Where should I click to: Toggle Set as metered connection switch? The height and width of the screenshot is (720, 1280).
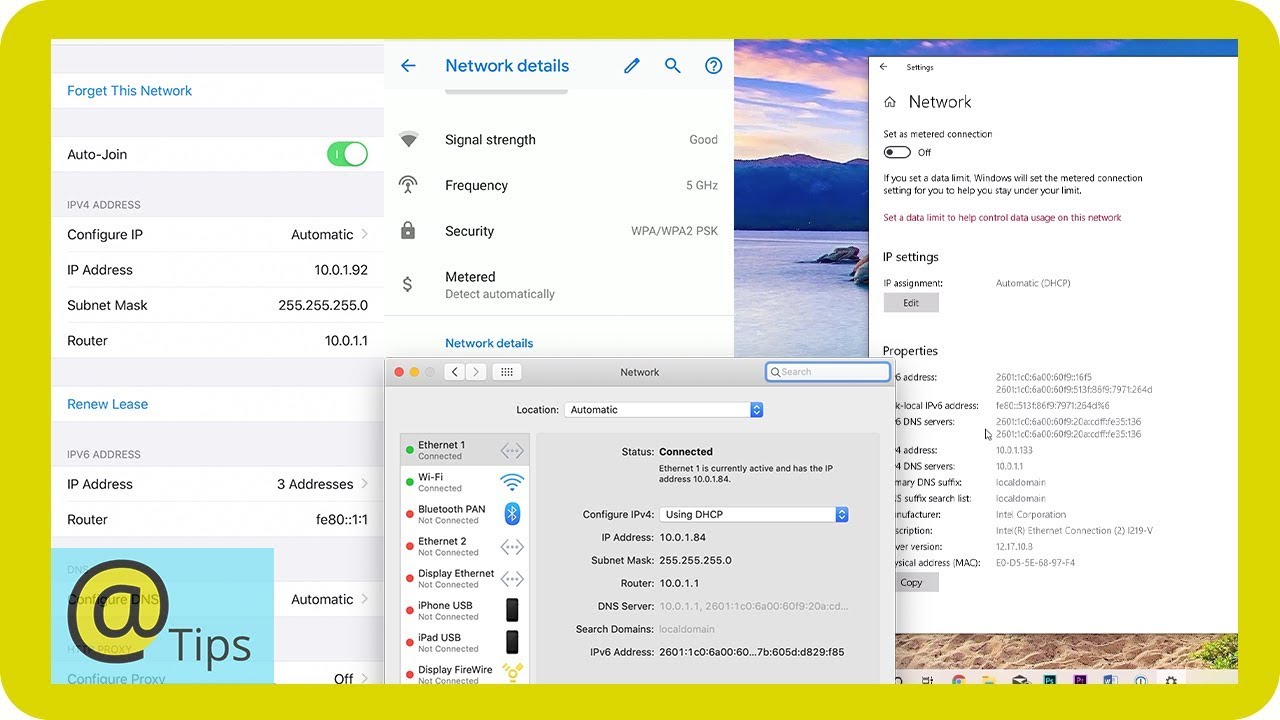point(897,153)
